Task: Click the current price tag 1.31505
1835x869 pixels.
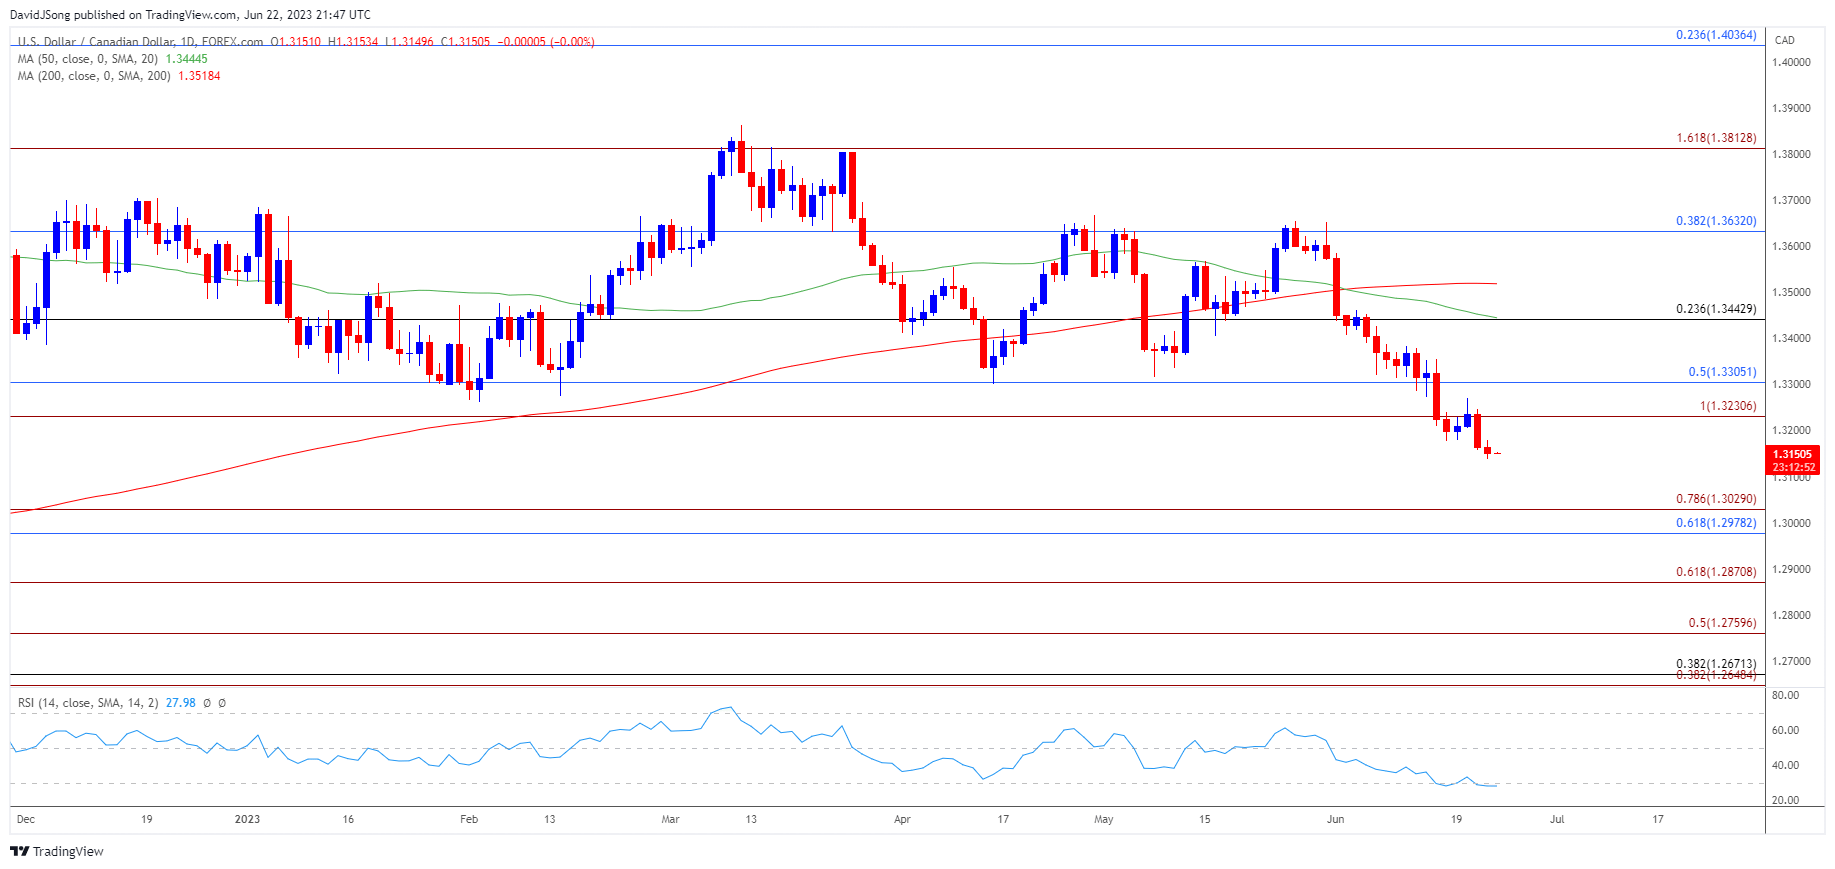Action: pos(1792,454)
